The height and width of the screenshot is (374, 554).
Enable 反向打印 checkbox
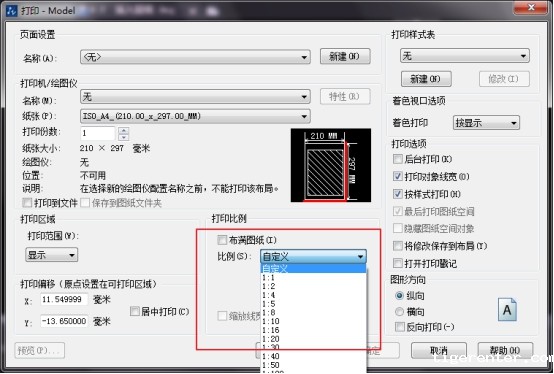pyautogui.click(x=399, y=327)
